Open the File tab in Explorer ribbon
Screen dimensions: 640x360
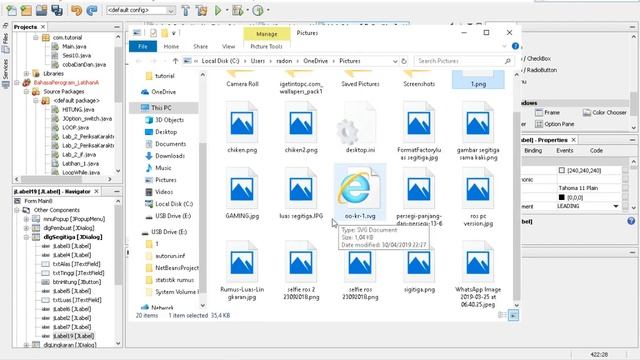143,47
